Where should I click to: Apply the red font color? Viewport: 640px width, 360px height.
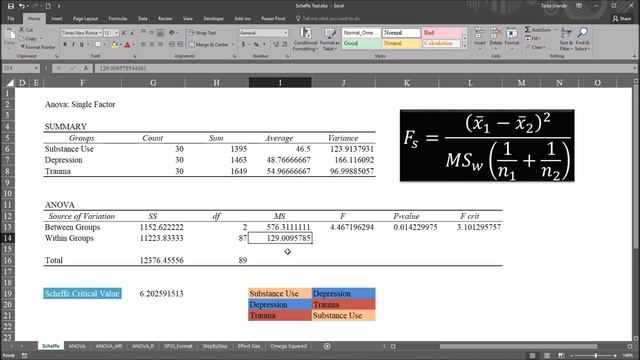click(127, 44)
